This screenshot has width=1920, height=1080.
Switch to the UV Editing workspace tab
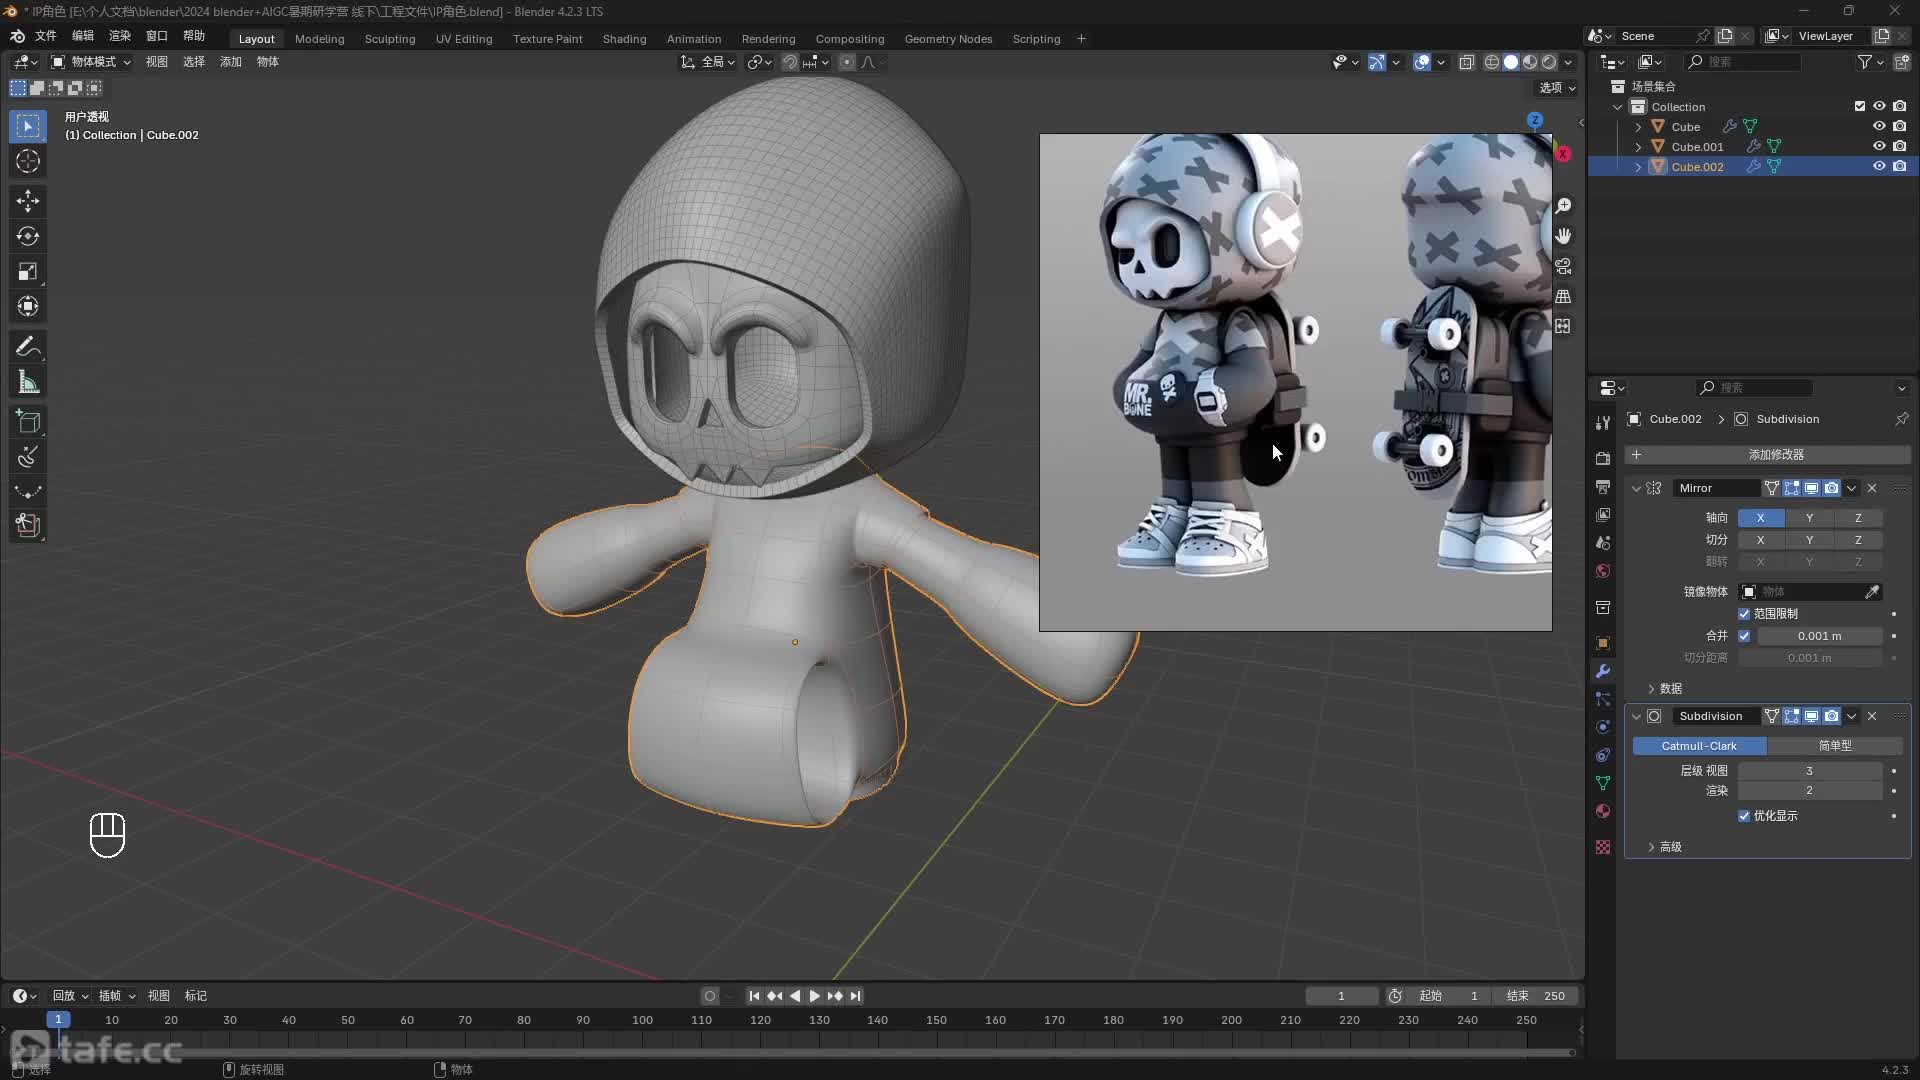(464, 39)
